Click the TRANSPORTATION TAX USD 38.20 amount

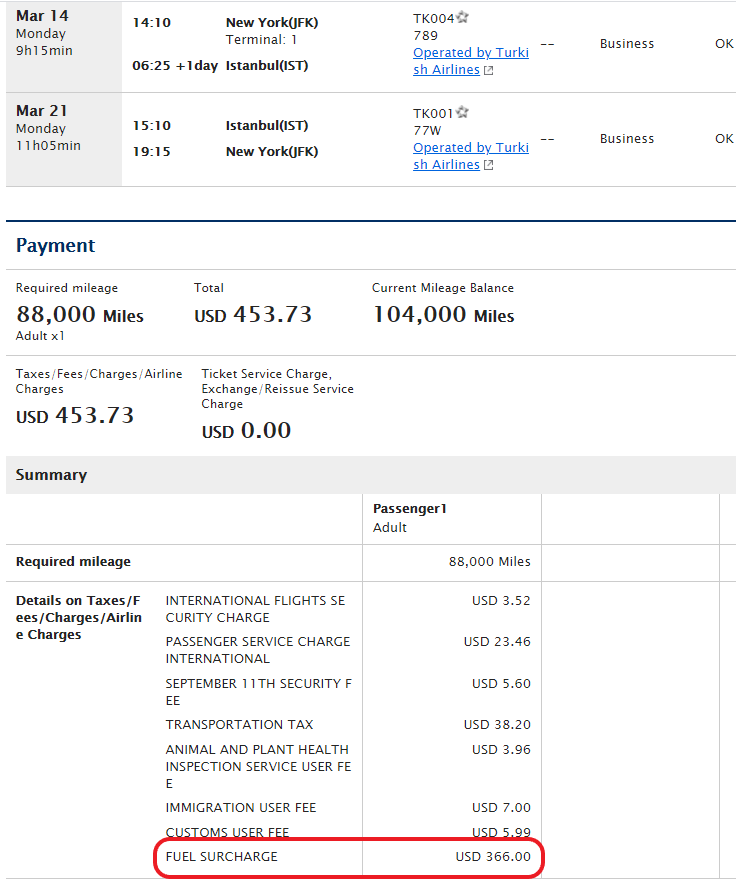pos(497,724)
